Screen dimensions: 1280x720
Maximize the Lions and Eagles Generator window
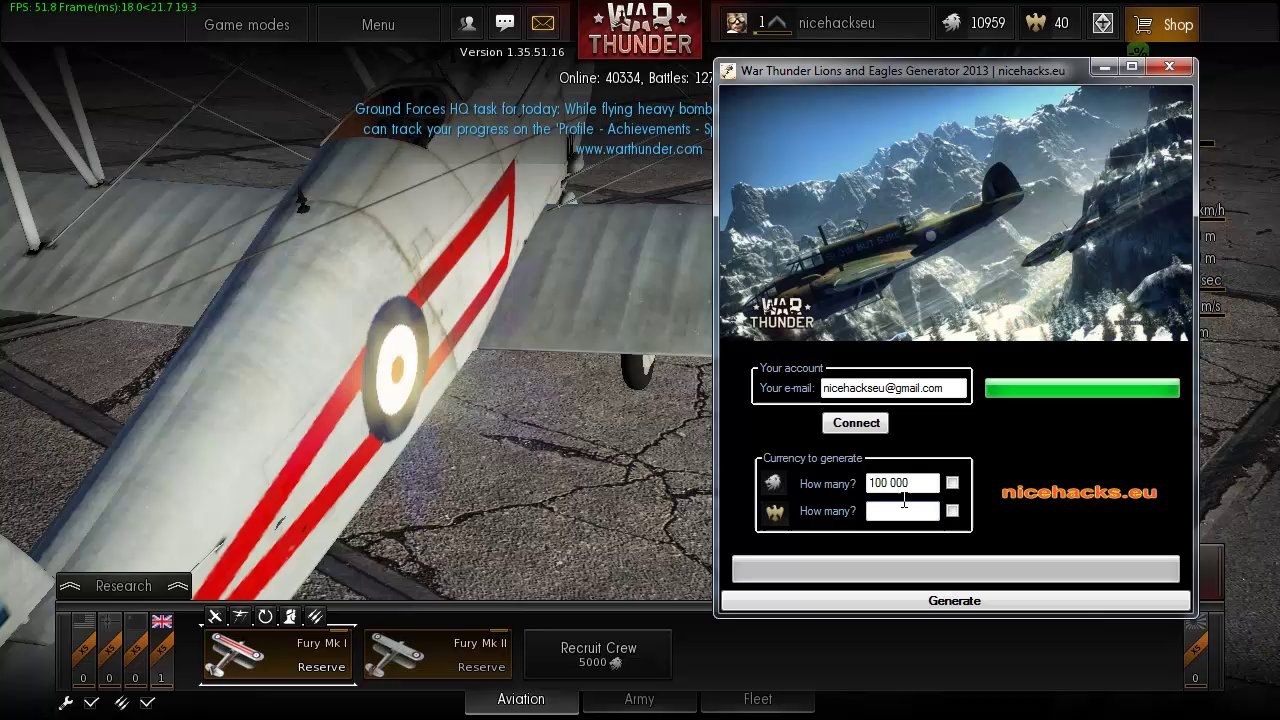point(1132,67)
